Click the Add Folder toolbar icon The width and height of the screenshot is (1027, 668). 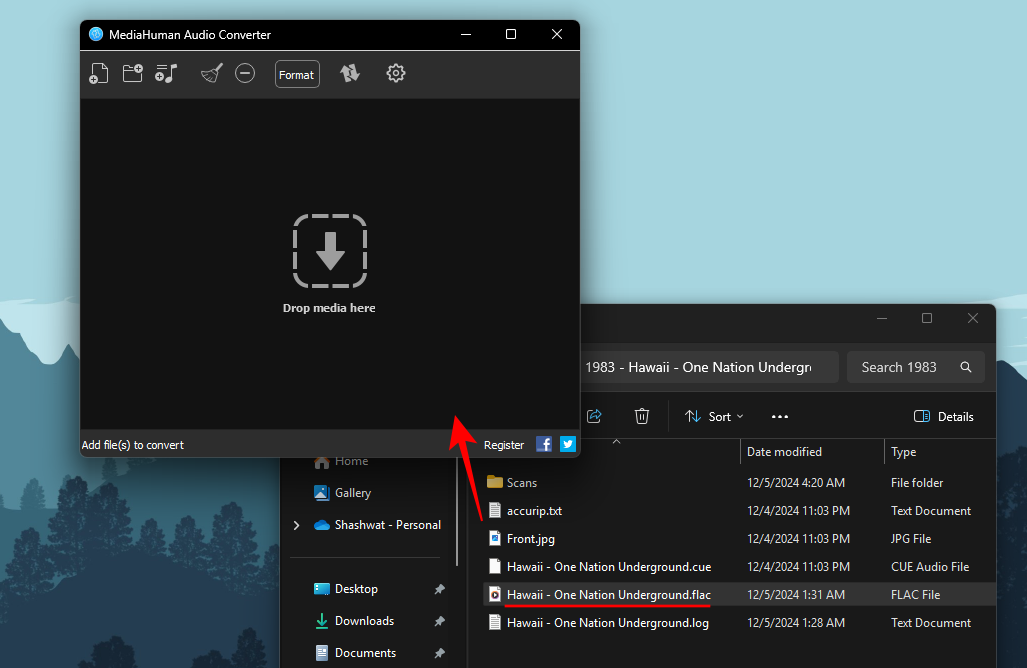132,73
